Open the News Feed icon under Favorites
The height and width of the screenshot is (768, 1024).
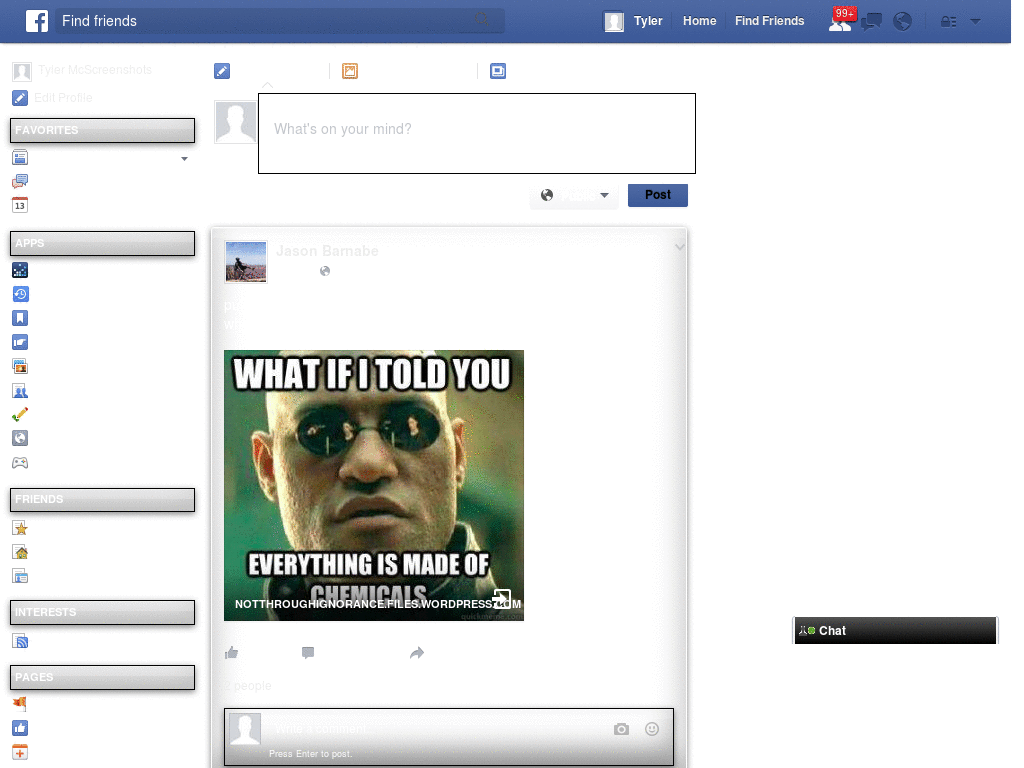20,157
